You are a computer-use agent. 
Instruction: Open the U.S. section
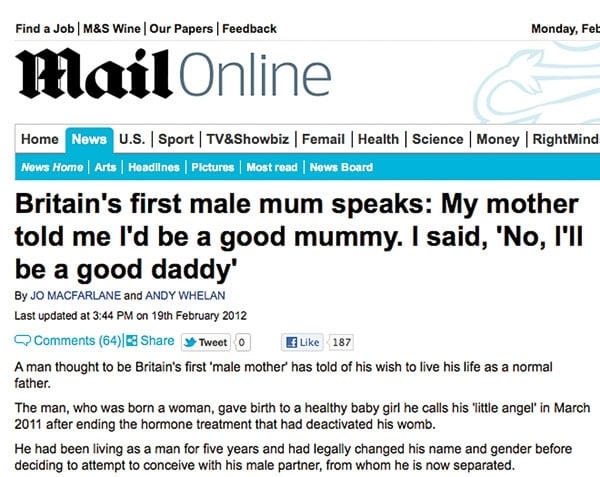(133, 140)
